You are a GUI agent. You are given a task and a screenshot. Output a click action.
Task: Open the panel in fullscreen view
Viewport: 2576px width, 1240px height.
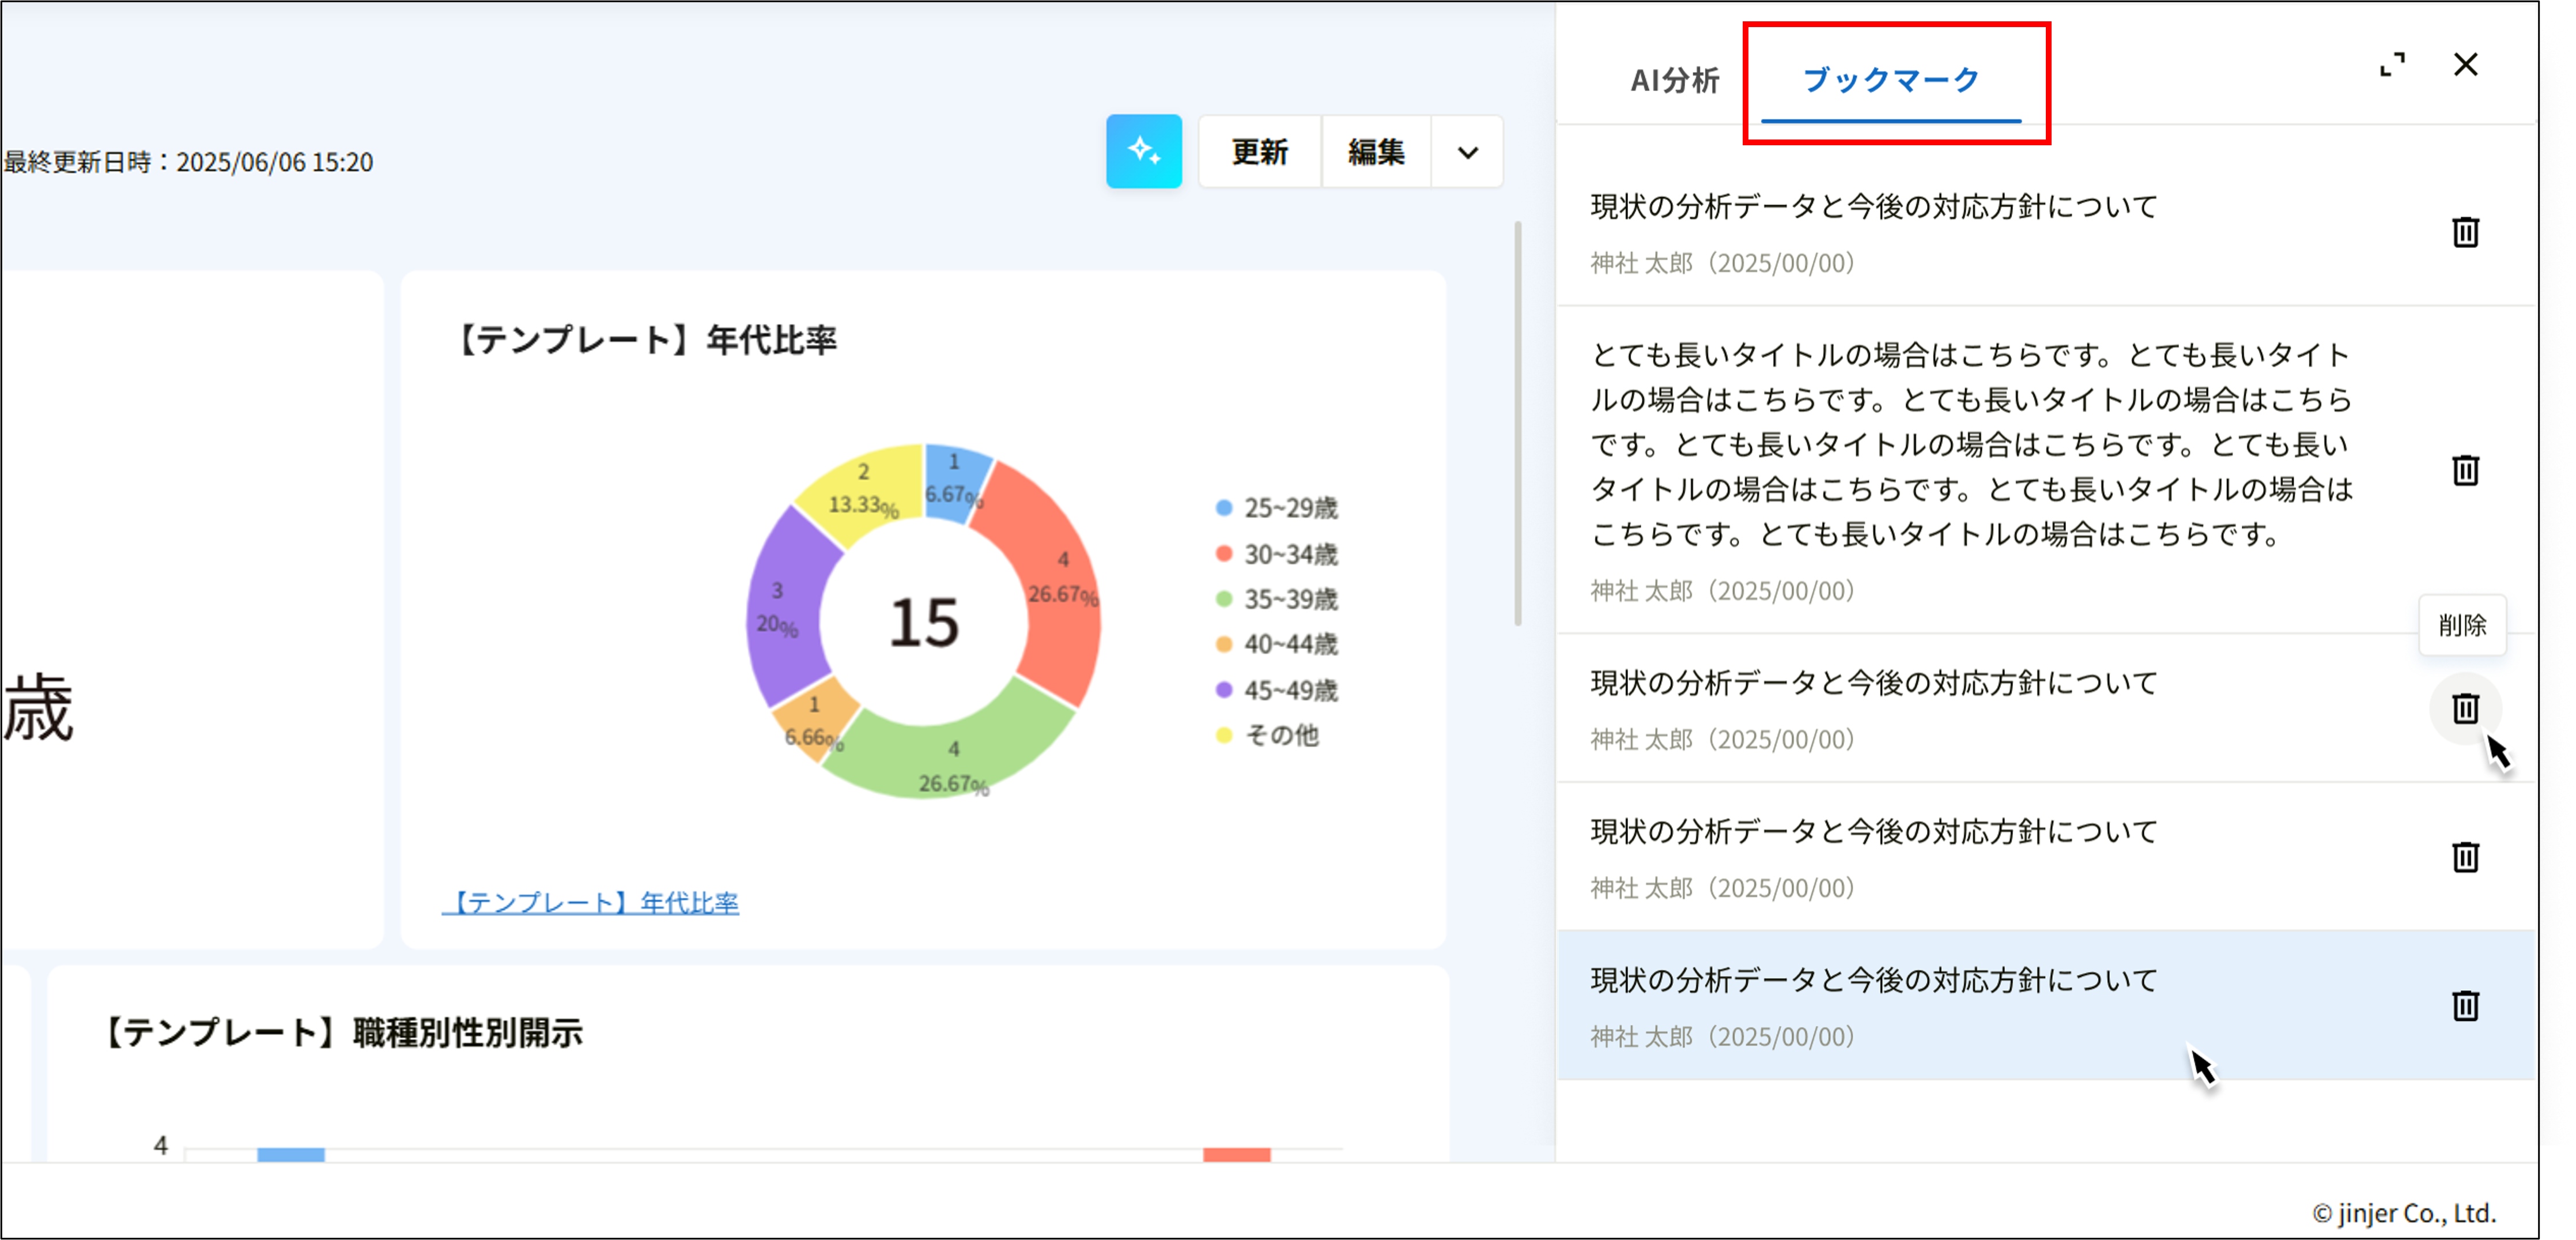[2394, 64]
